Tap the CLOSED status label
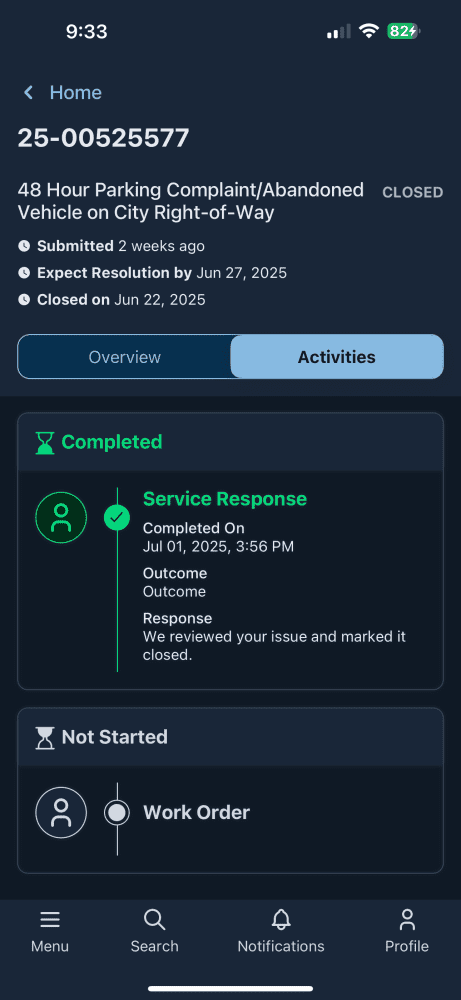The image size is (461, 1000). (413, 193)
